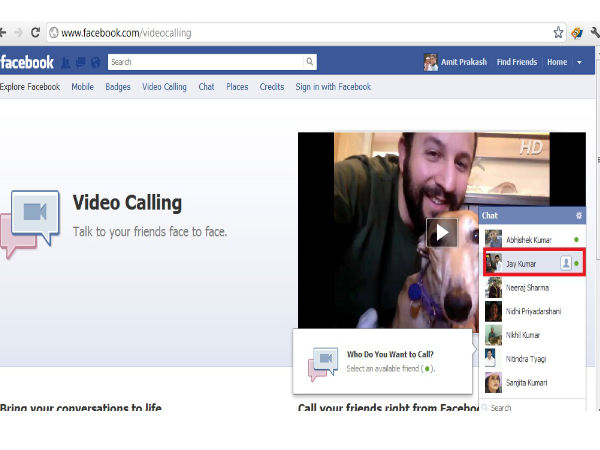Screen dimensions: 600x450
Task: Open the Badges tab
Action: (x=118, y=87)
